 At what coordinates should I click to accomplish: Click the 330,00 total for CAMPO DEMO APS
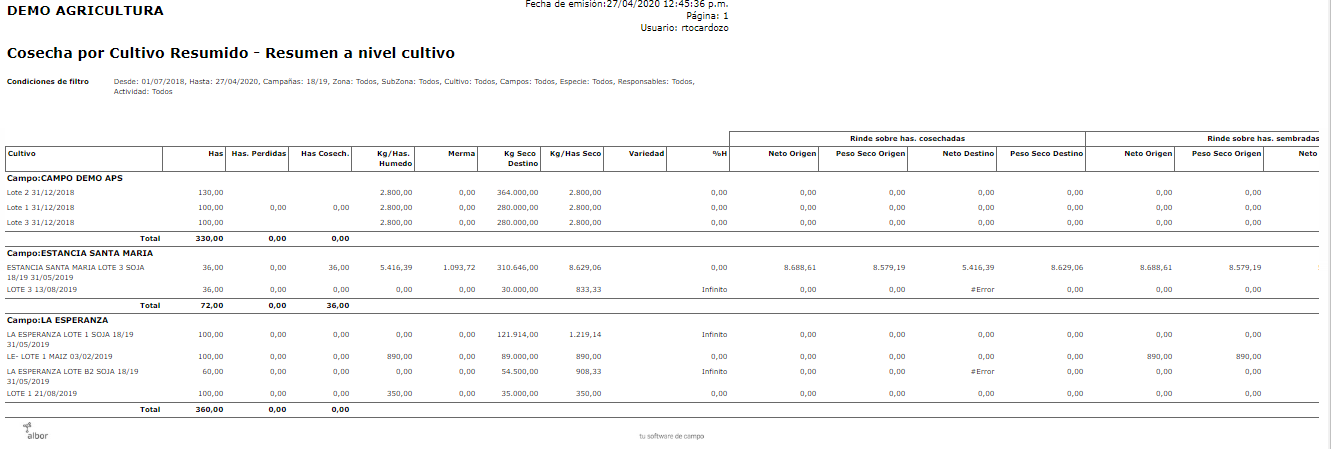[x=211, y=239]
